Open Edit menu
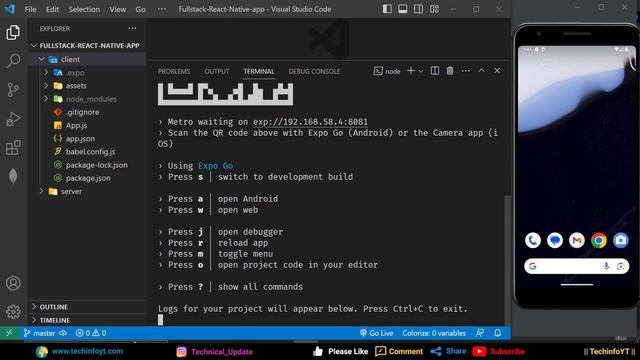Image resolution: width=640 pixels, height=360 pixels. (52, 9)
